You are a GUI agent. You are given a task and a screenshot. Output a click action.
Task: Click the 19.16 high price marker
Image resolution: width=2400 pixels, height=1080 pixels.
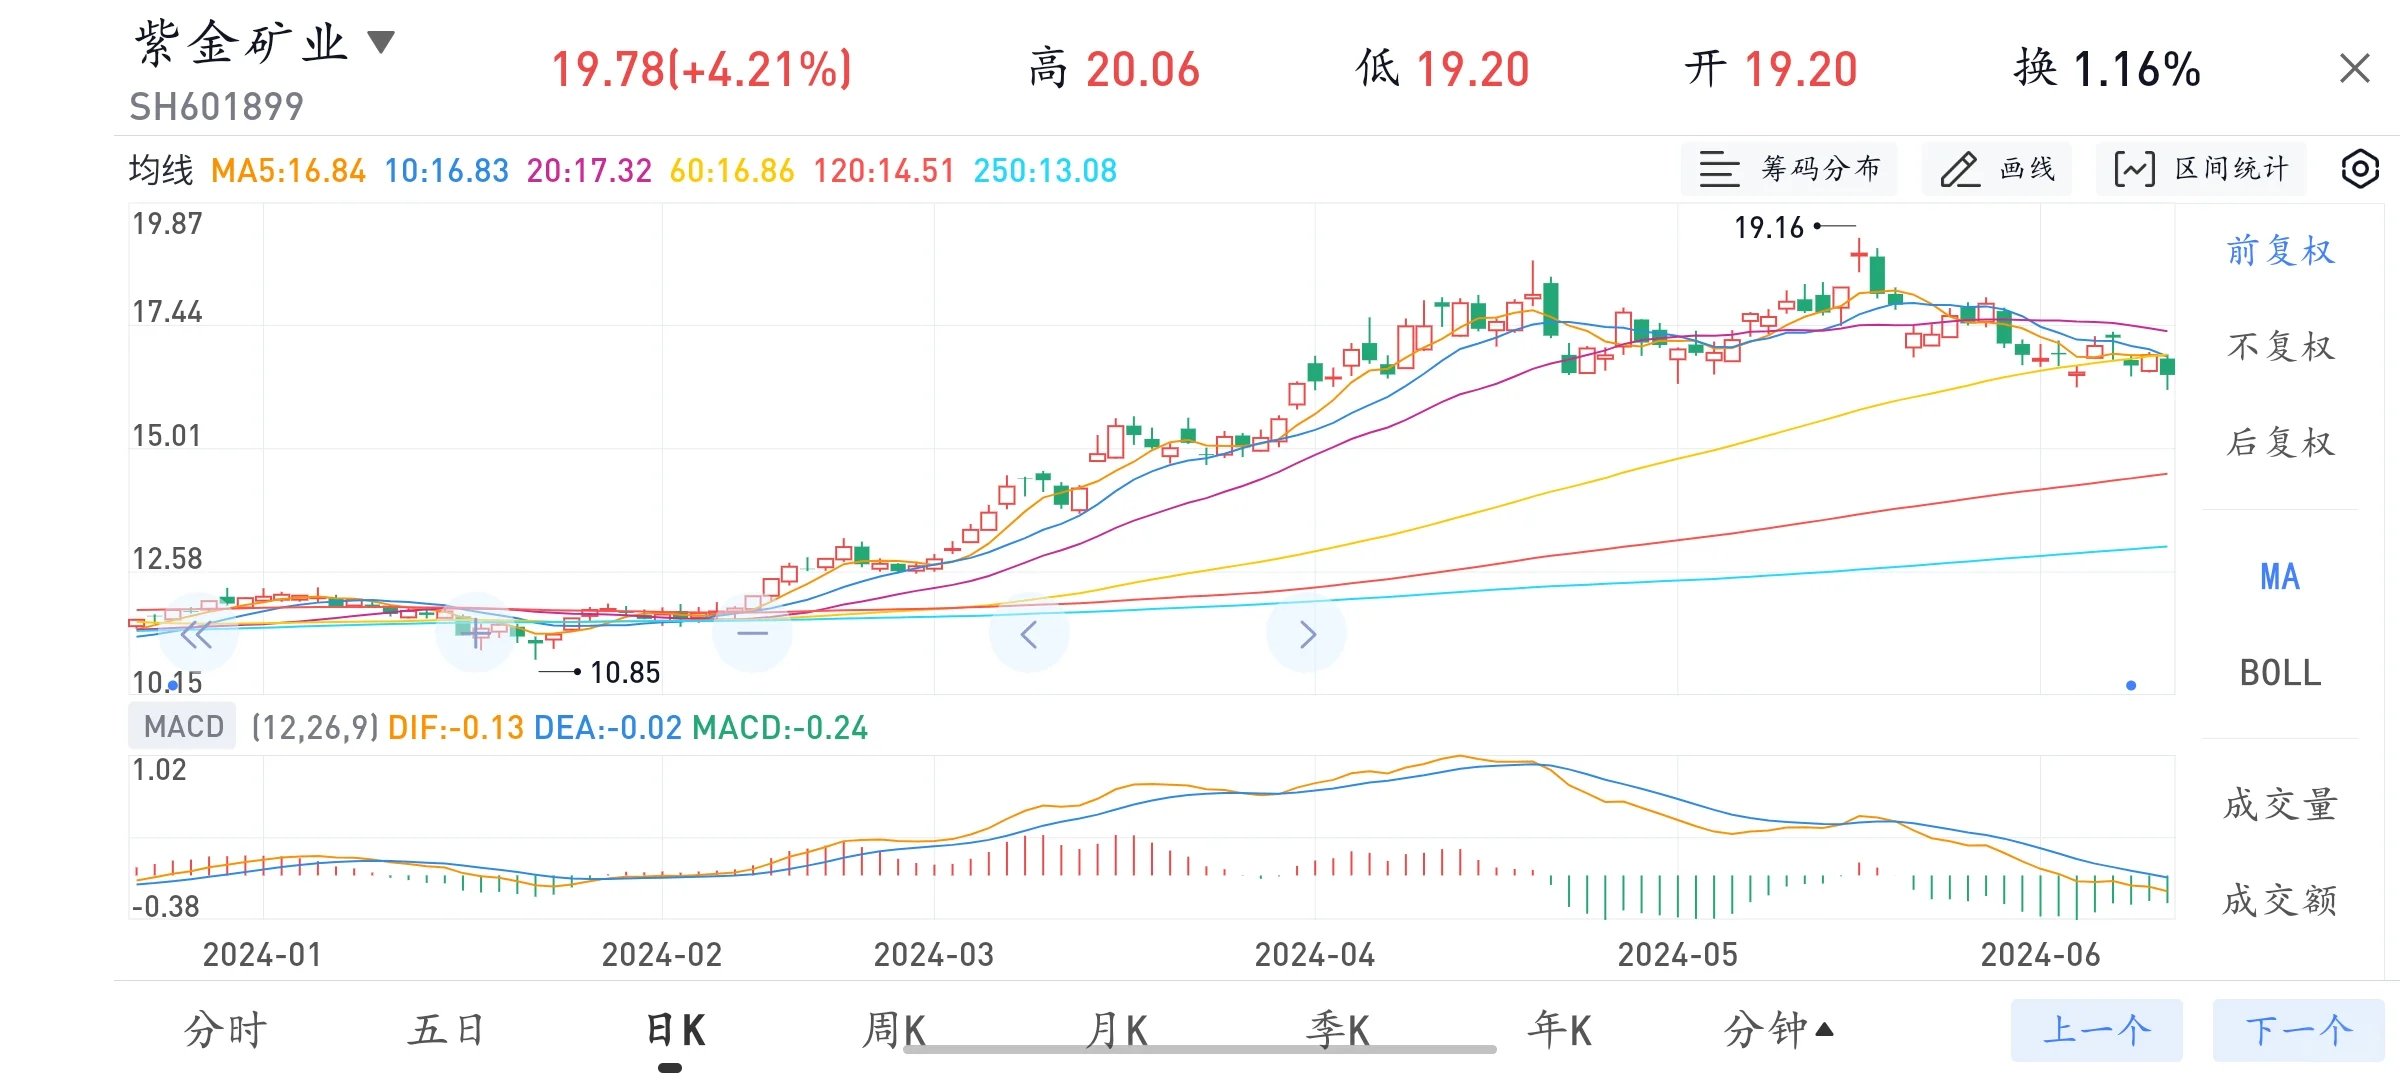[1769, 228]
